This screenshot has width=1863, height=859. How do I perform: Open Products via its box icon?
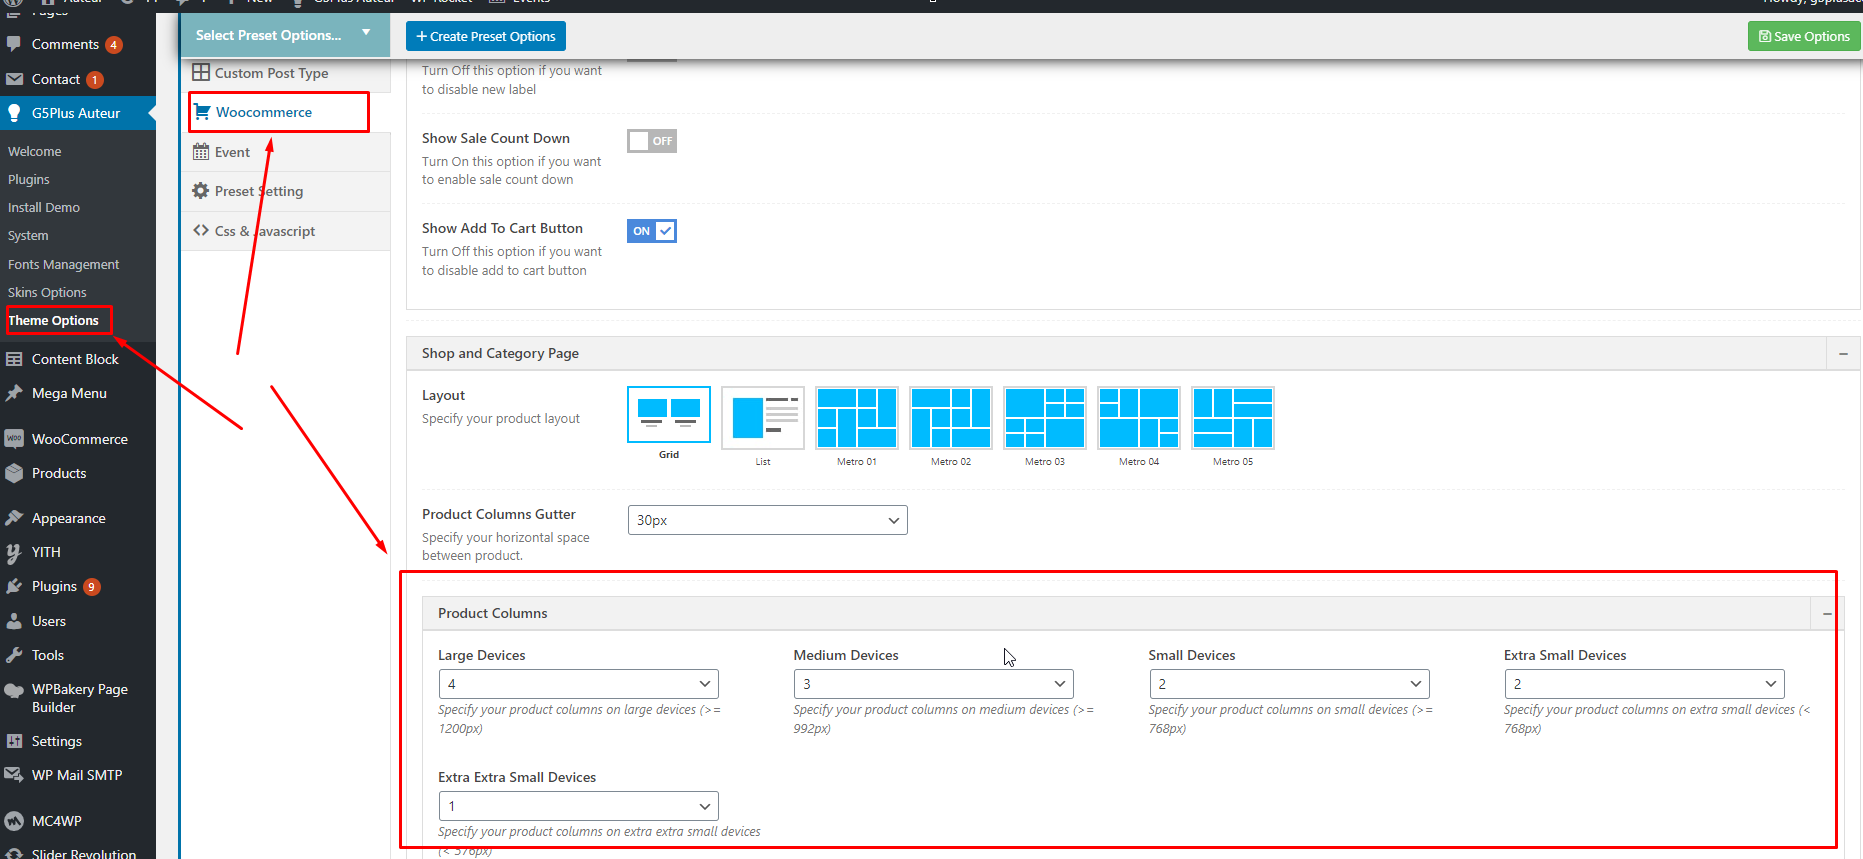point(14,473)
